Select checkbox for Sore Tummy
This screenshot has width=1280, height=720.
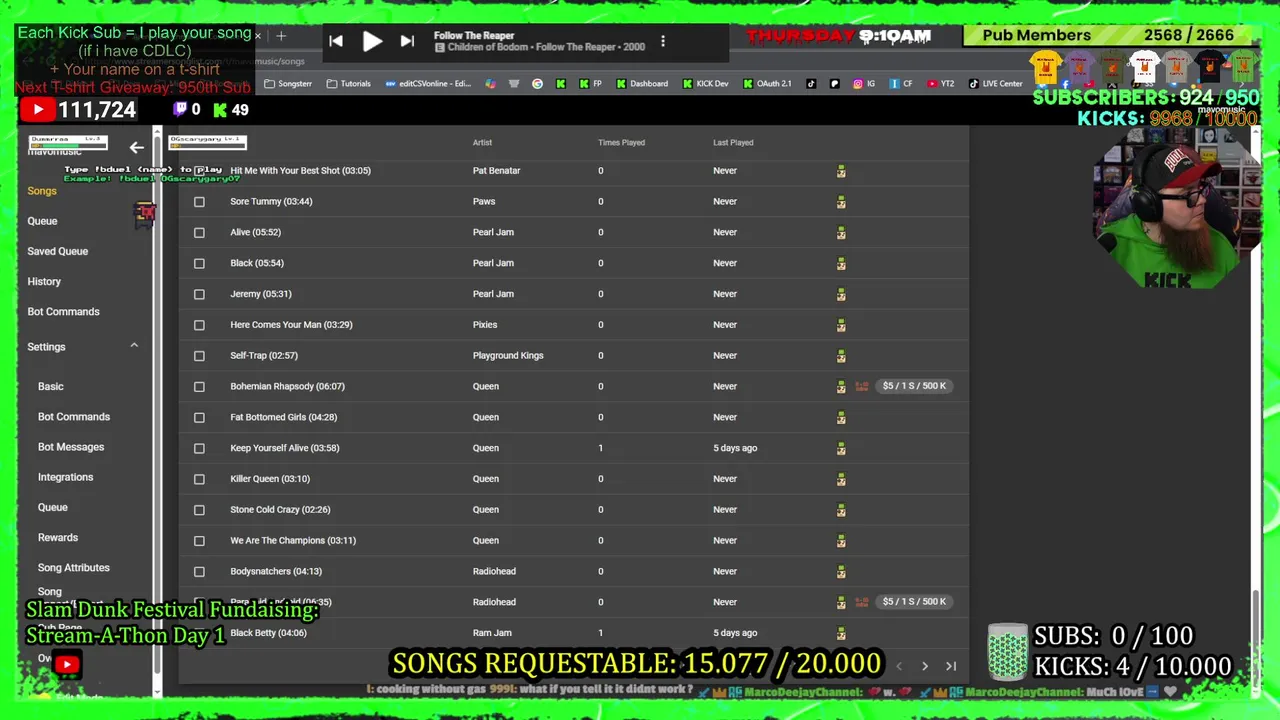[x=199, y=202]
